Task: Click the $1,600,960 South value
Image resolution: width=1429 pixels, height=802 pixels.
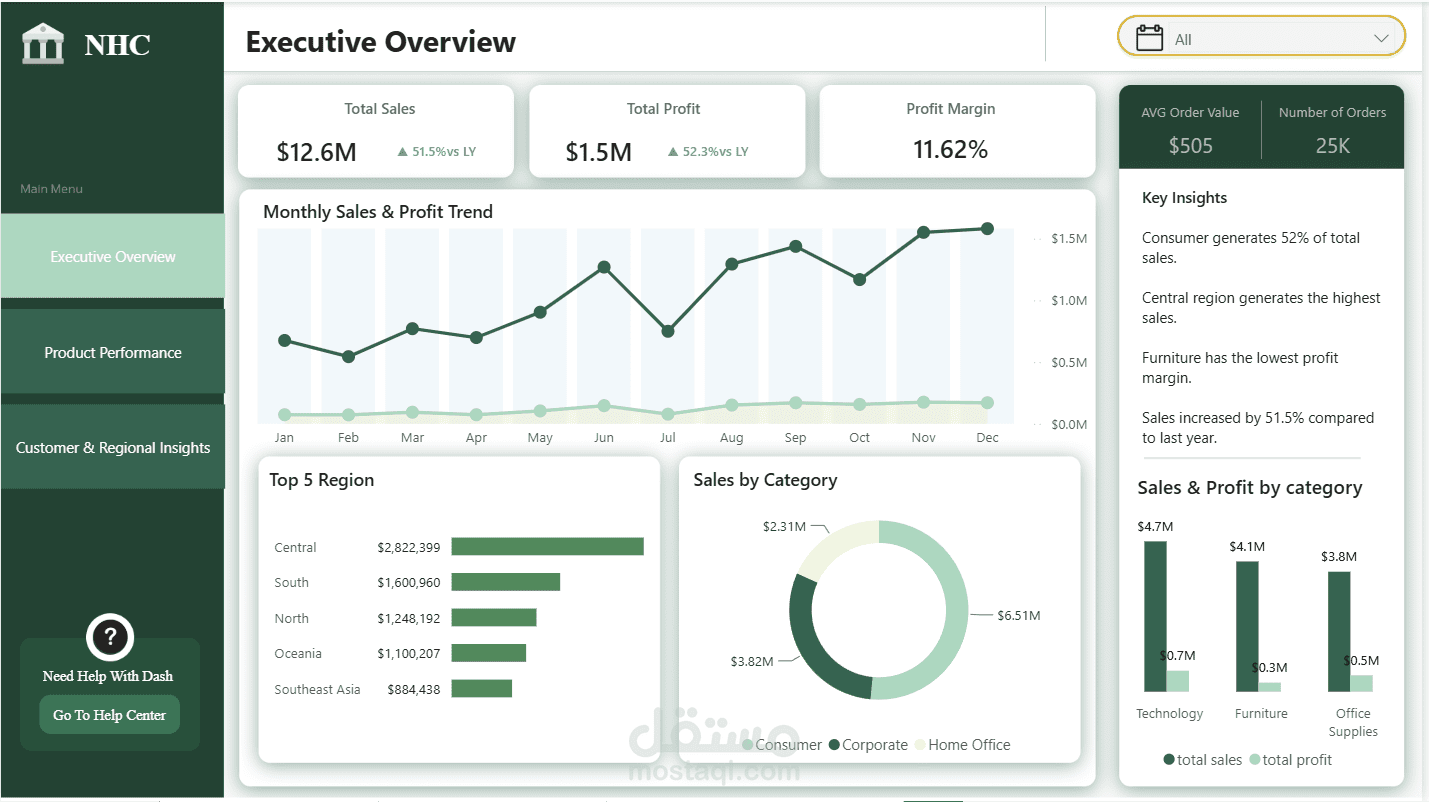Action: [x=408, y=582]
